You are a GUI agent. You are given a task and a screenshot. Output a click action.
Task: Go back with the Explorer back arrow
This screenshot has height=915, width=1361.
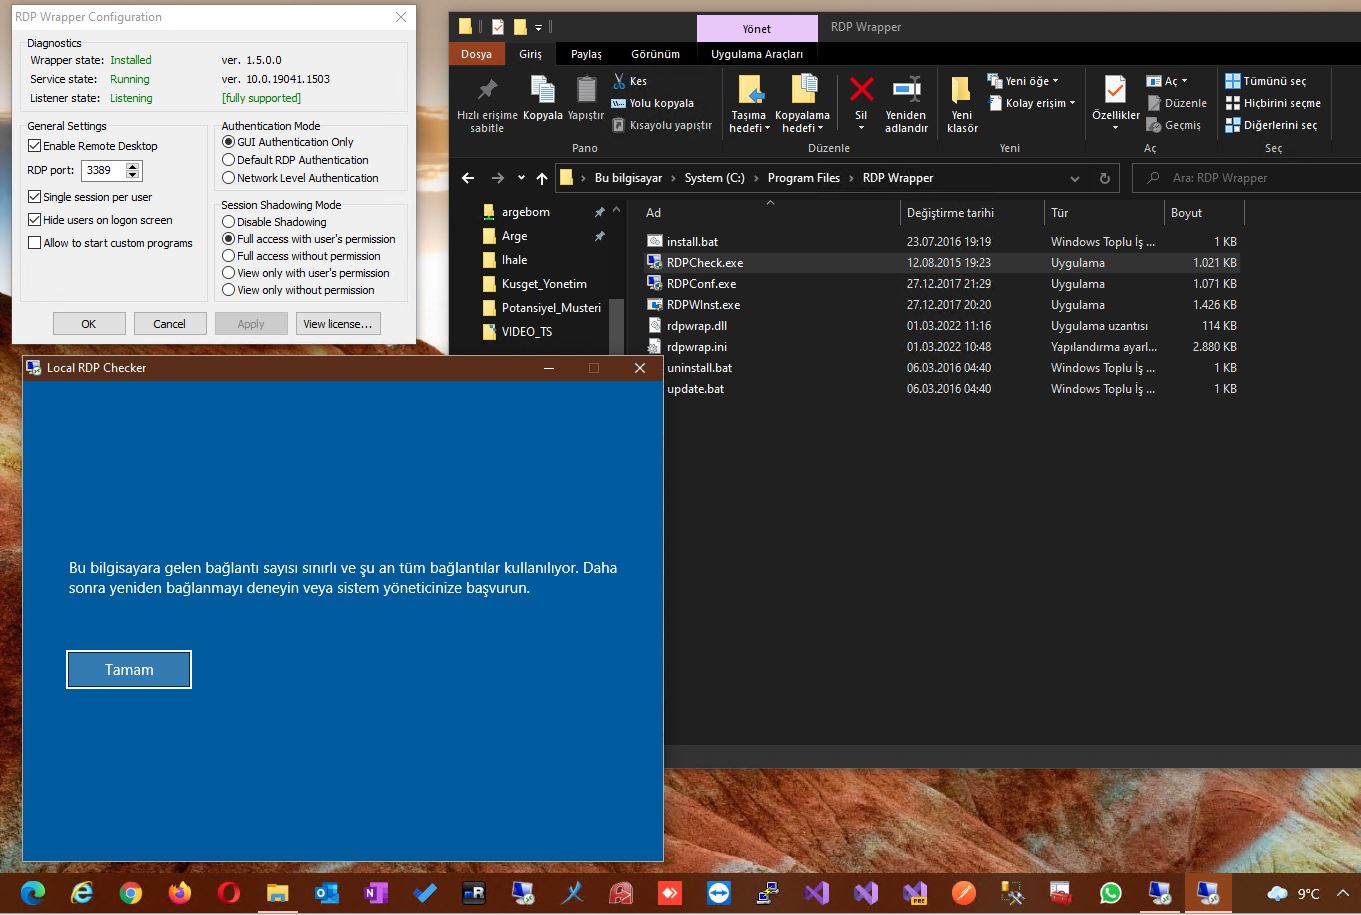(468, 178)
